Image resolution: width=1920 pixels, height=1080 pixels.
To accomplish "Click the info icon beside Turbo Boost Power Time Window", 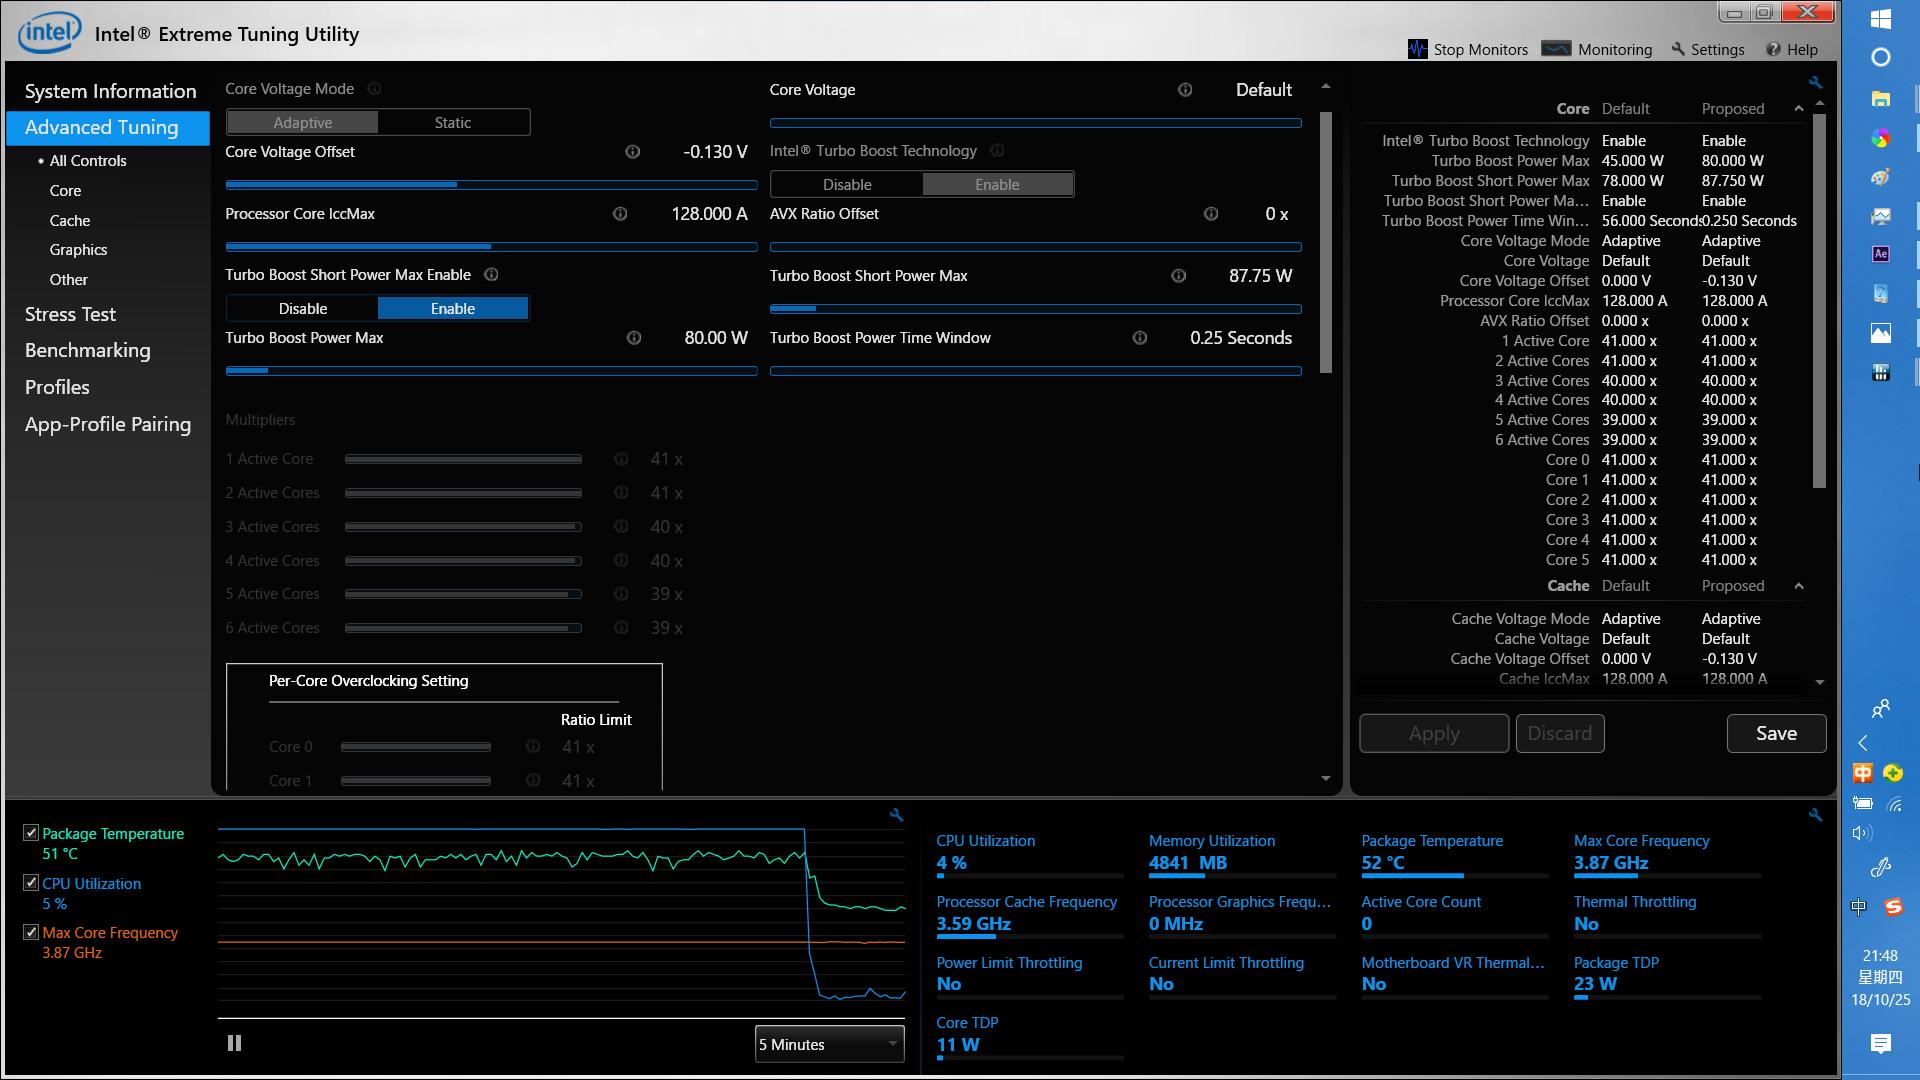I will [1139, 338].
